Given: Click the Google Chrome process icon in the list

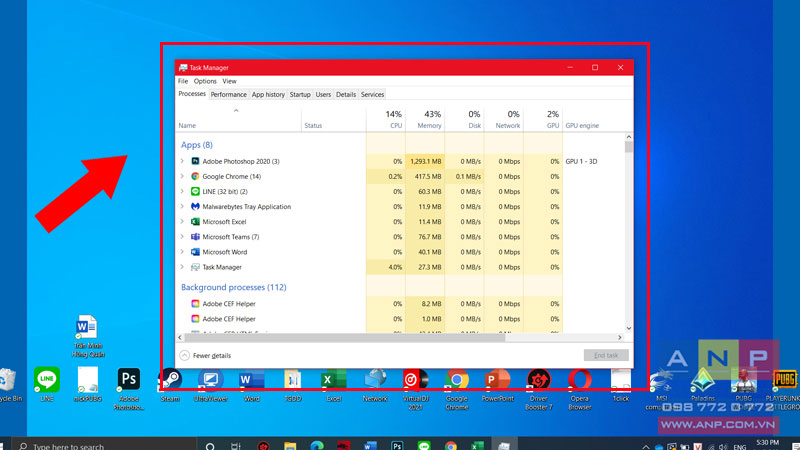Looking at the screenshot, I should pos(195,177).
